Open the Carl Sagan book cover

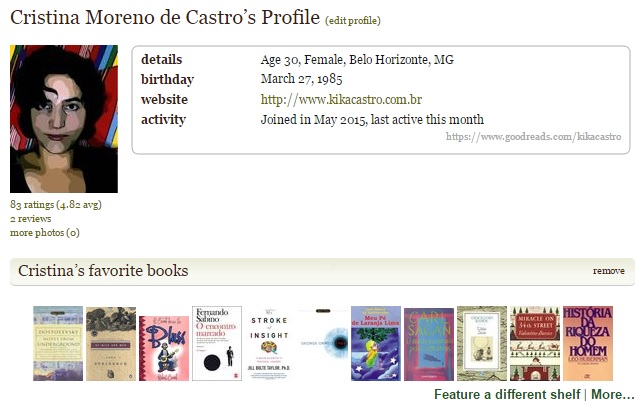click(429, 344)
